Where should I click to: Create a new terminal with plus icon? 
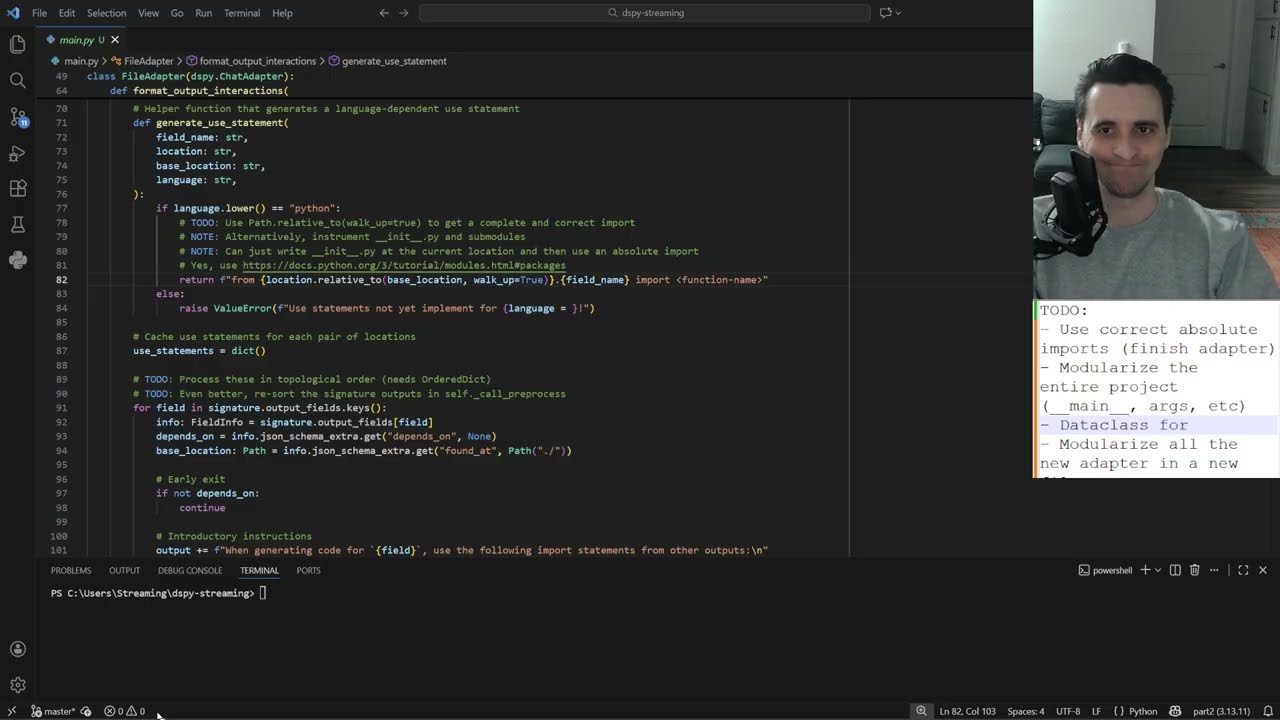(x=1145, y=570)
